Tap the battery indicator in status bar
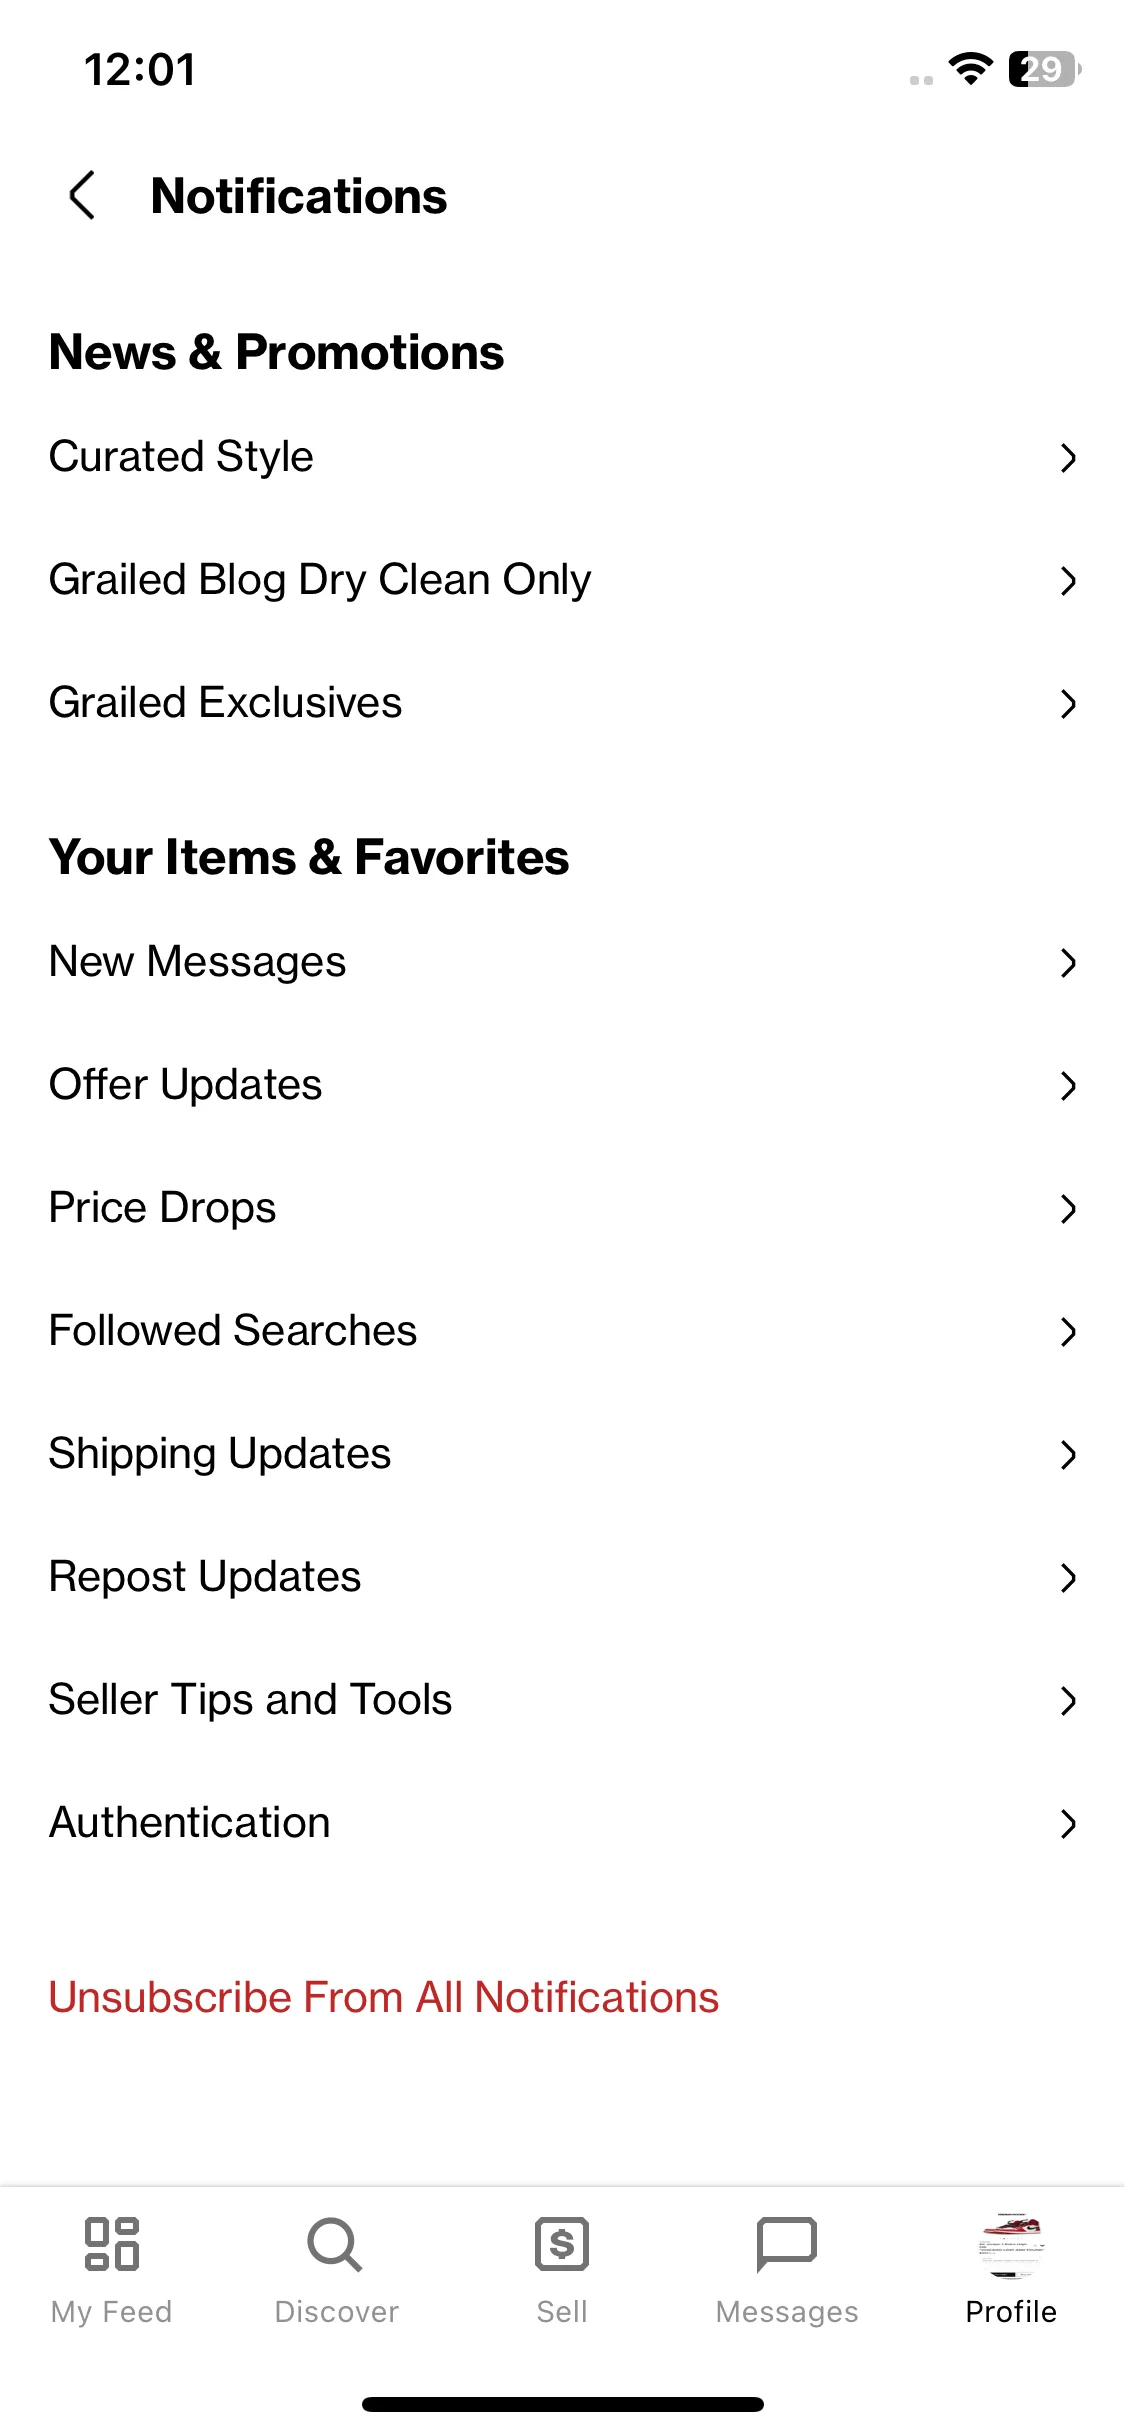Viewport: 1125px width, 2436px height. point(1044,69)
